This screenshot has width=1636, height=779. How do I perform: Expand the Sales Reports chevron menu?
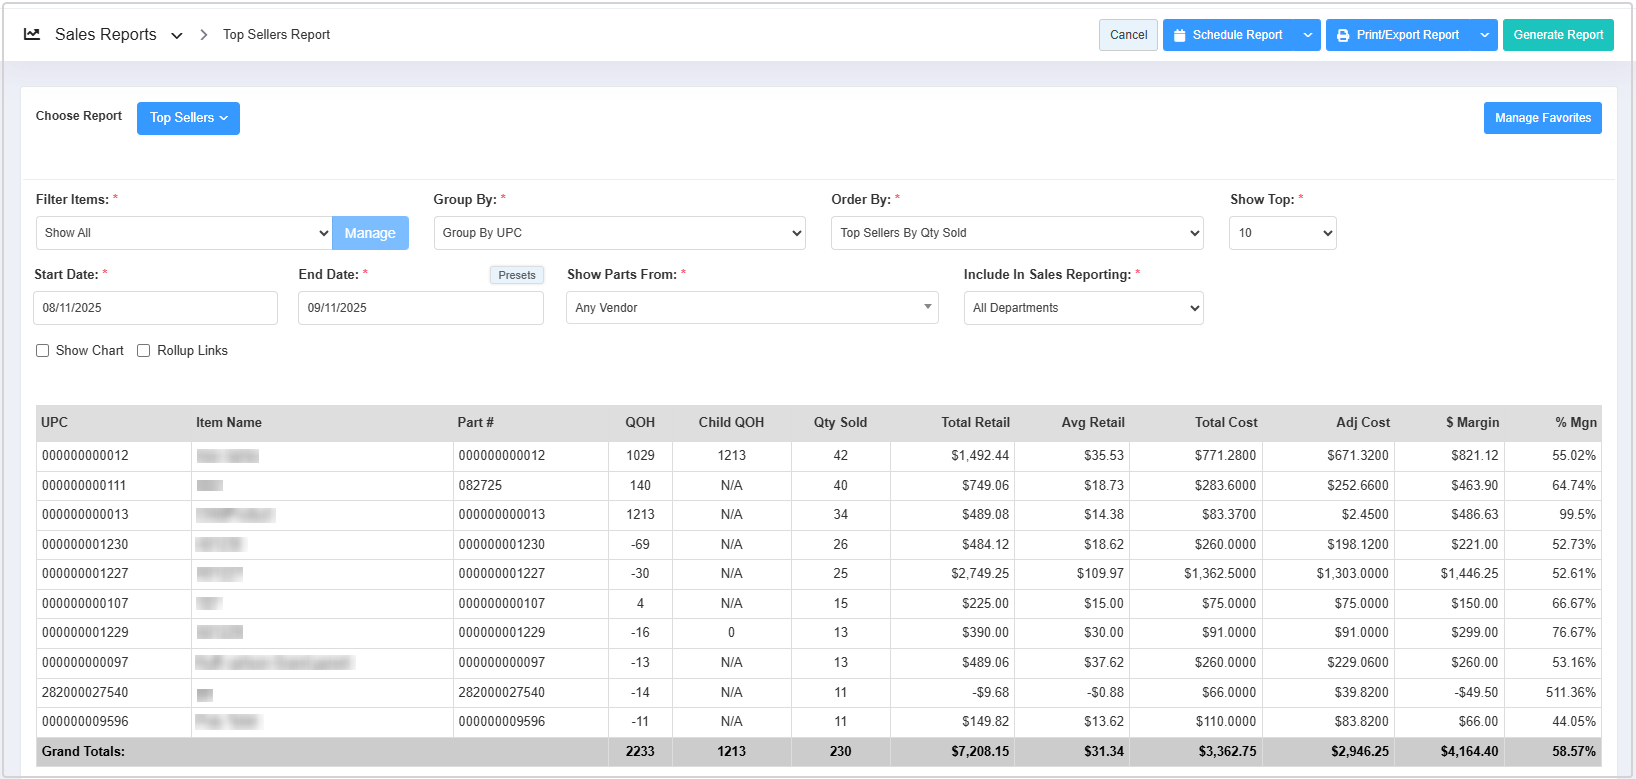click(x=177, y=35)
